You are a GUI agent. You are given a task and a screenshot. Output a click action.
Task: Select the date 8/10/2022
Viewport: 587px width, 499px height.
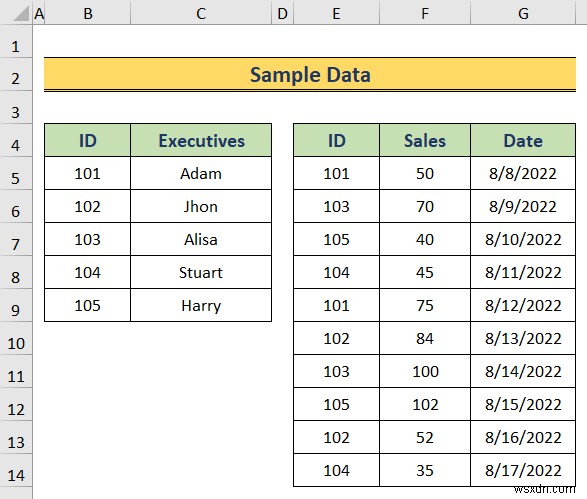tap(523, 239)
